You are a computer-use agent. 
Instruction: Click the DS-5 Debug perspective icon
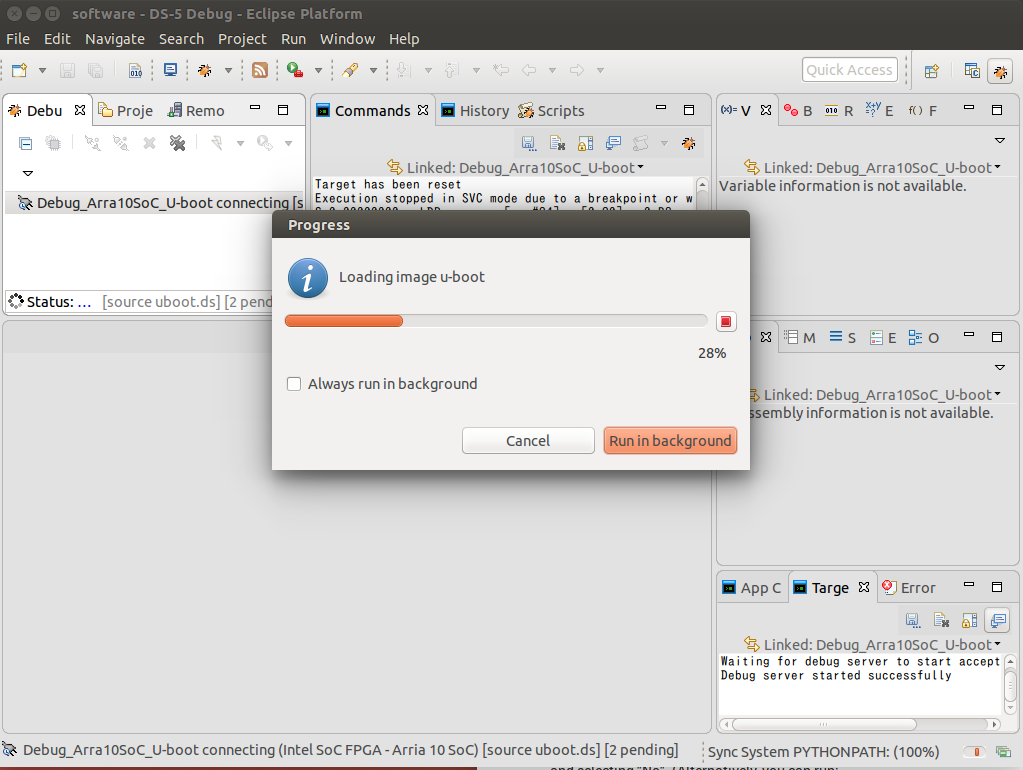coord(999,71)
